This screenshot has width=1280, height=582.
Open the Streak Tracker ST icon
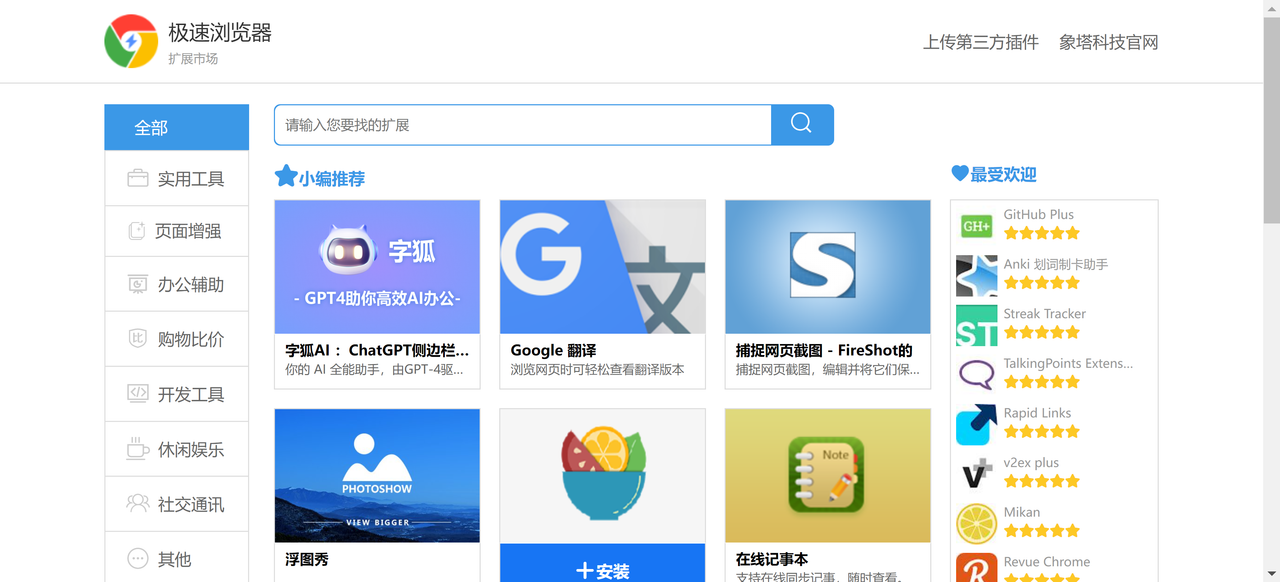pyautogui.click(x=976, y=326)
